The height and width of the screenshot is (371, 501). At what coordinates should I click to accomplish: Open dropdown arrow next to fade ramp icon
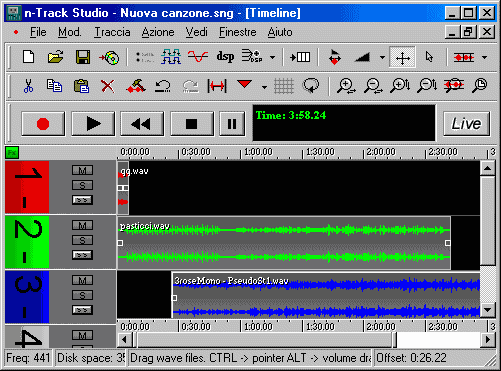click(382, 58)
